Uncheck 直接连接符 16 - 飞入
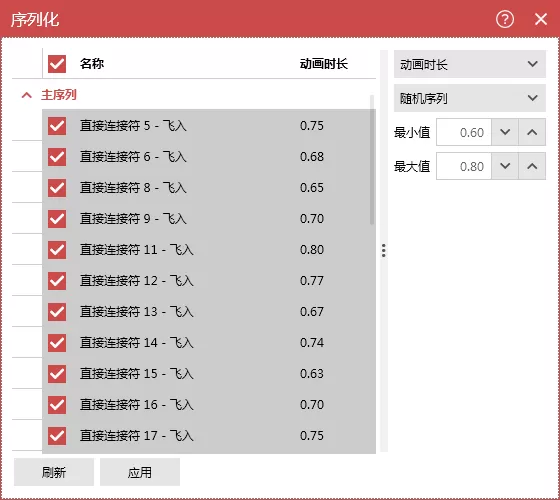 57,405
